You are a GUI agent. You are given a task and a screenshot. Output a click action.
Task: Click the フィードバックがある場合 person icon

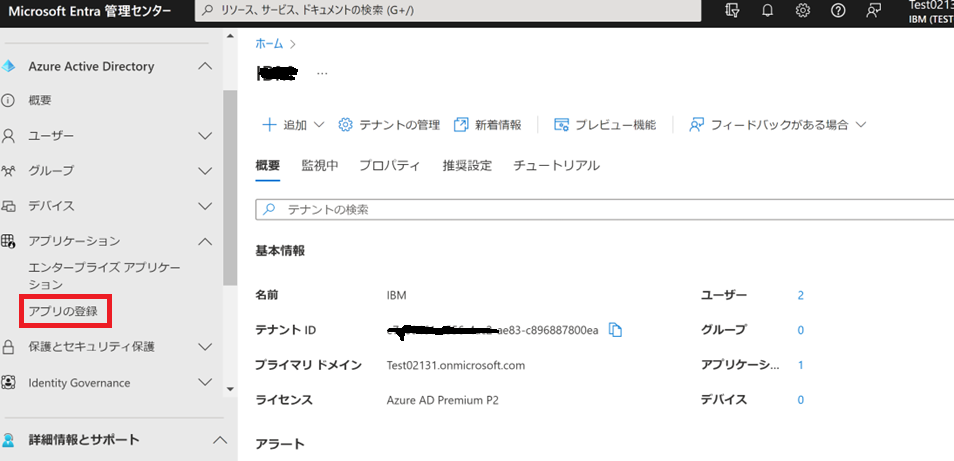696,125
